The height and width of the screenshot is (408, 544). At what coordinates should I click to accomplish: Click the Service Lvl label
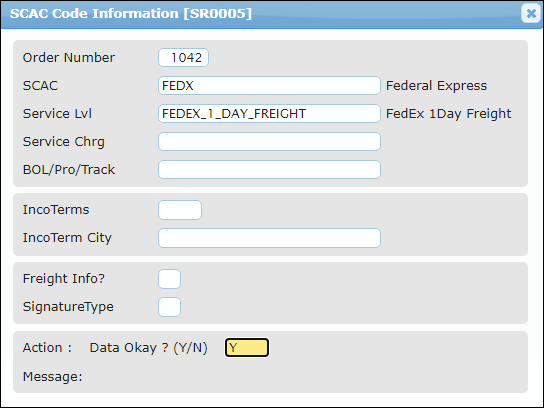(x=57, y=114)
